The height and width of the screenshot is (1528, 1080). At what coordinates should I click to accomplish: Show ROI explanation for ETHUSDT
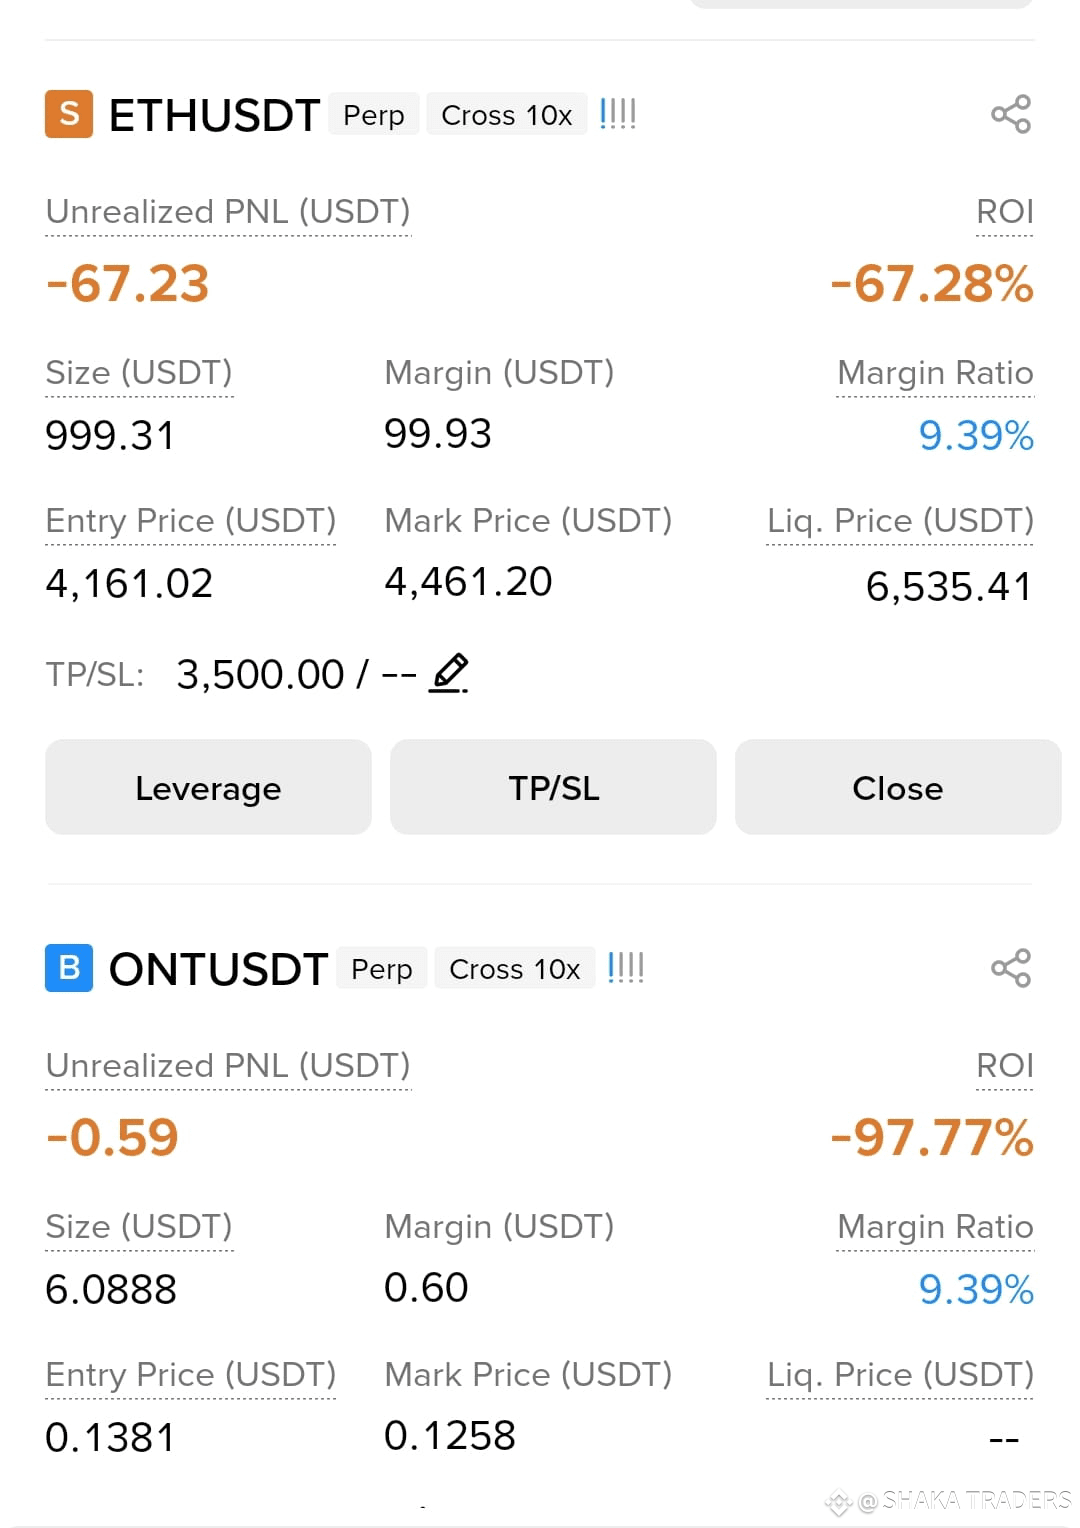pos(1004,212)
